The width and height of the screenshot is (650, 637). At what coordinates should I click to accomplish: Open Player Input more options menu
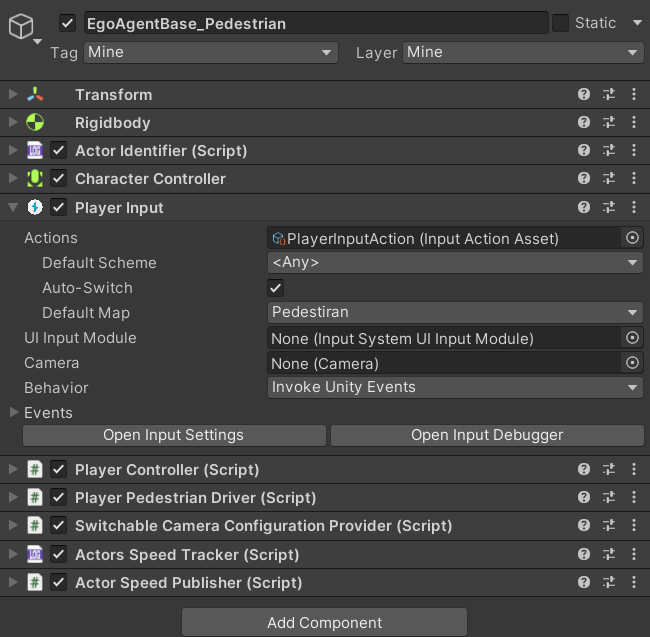(x=634, y=207)
